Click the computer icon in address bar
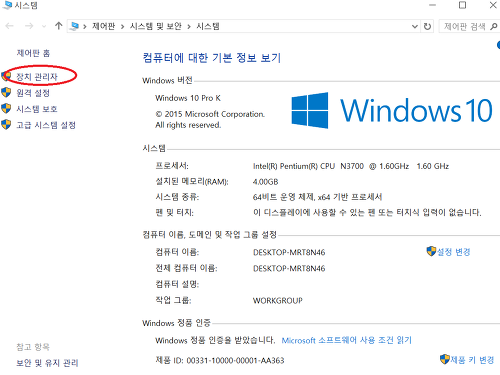 click(x=75, y=26)
